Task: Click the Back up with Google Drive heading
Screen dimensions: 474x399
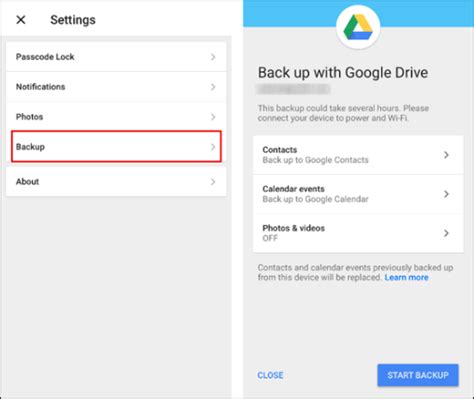Action: (343, 73)
